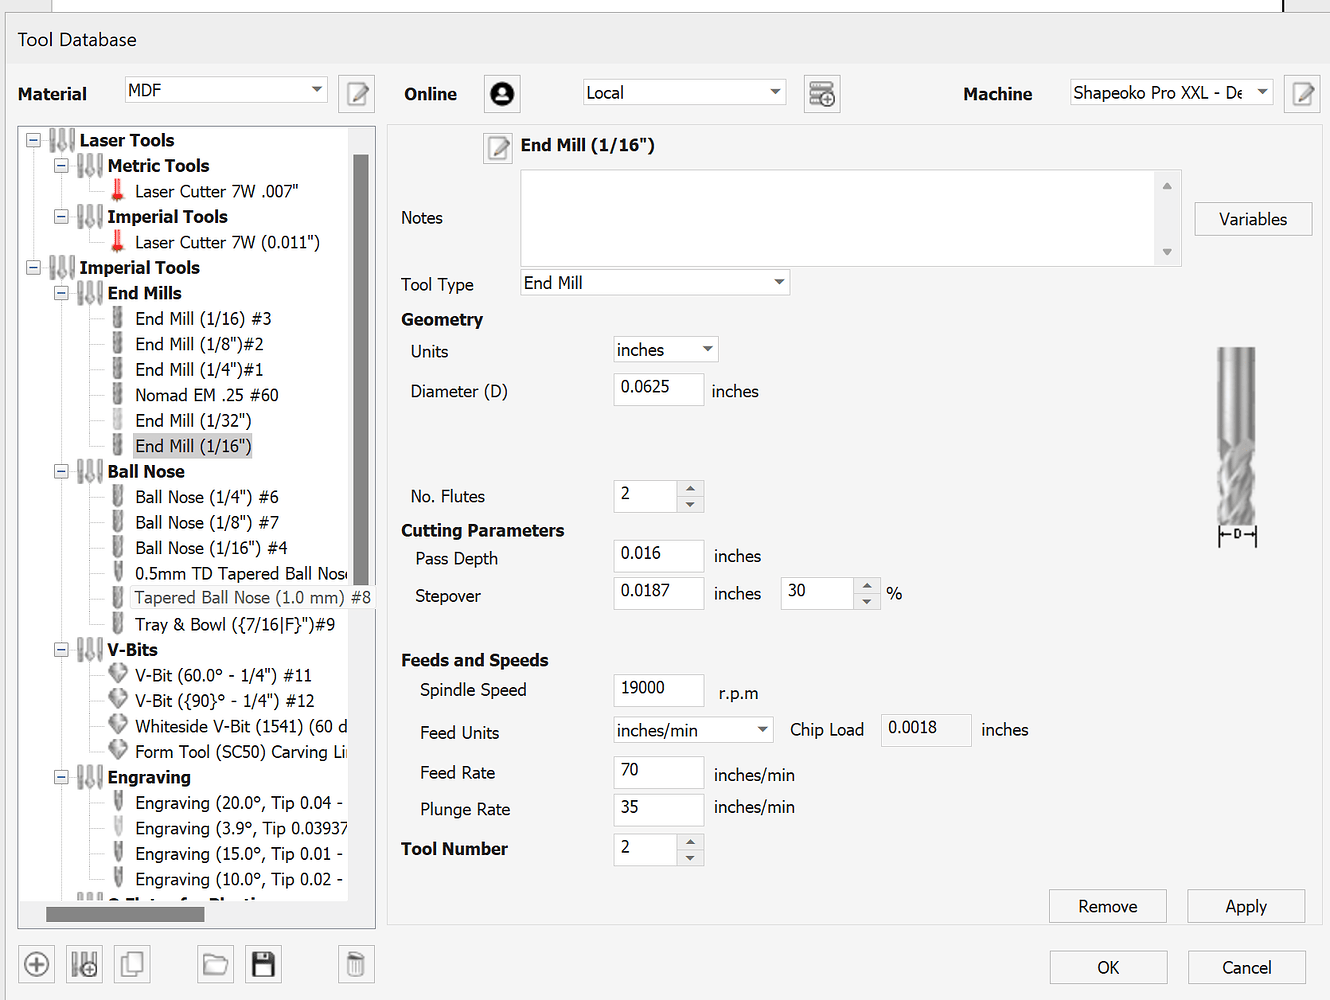Screen dimensions: 1330x1000
Task: Collapse the Ball Nose tree group
Action: click(61, 471)
